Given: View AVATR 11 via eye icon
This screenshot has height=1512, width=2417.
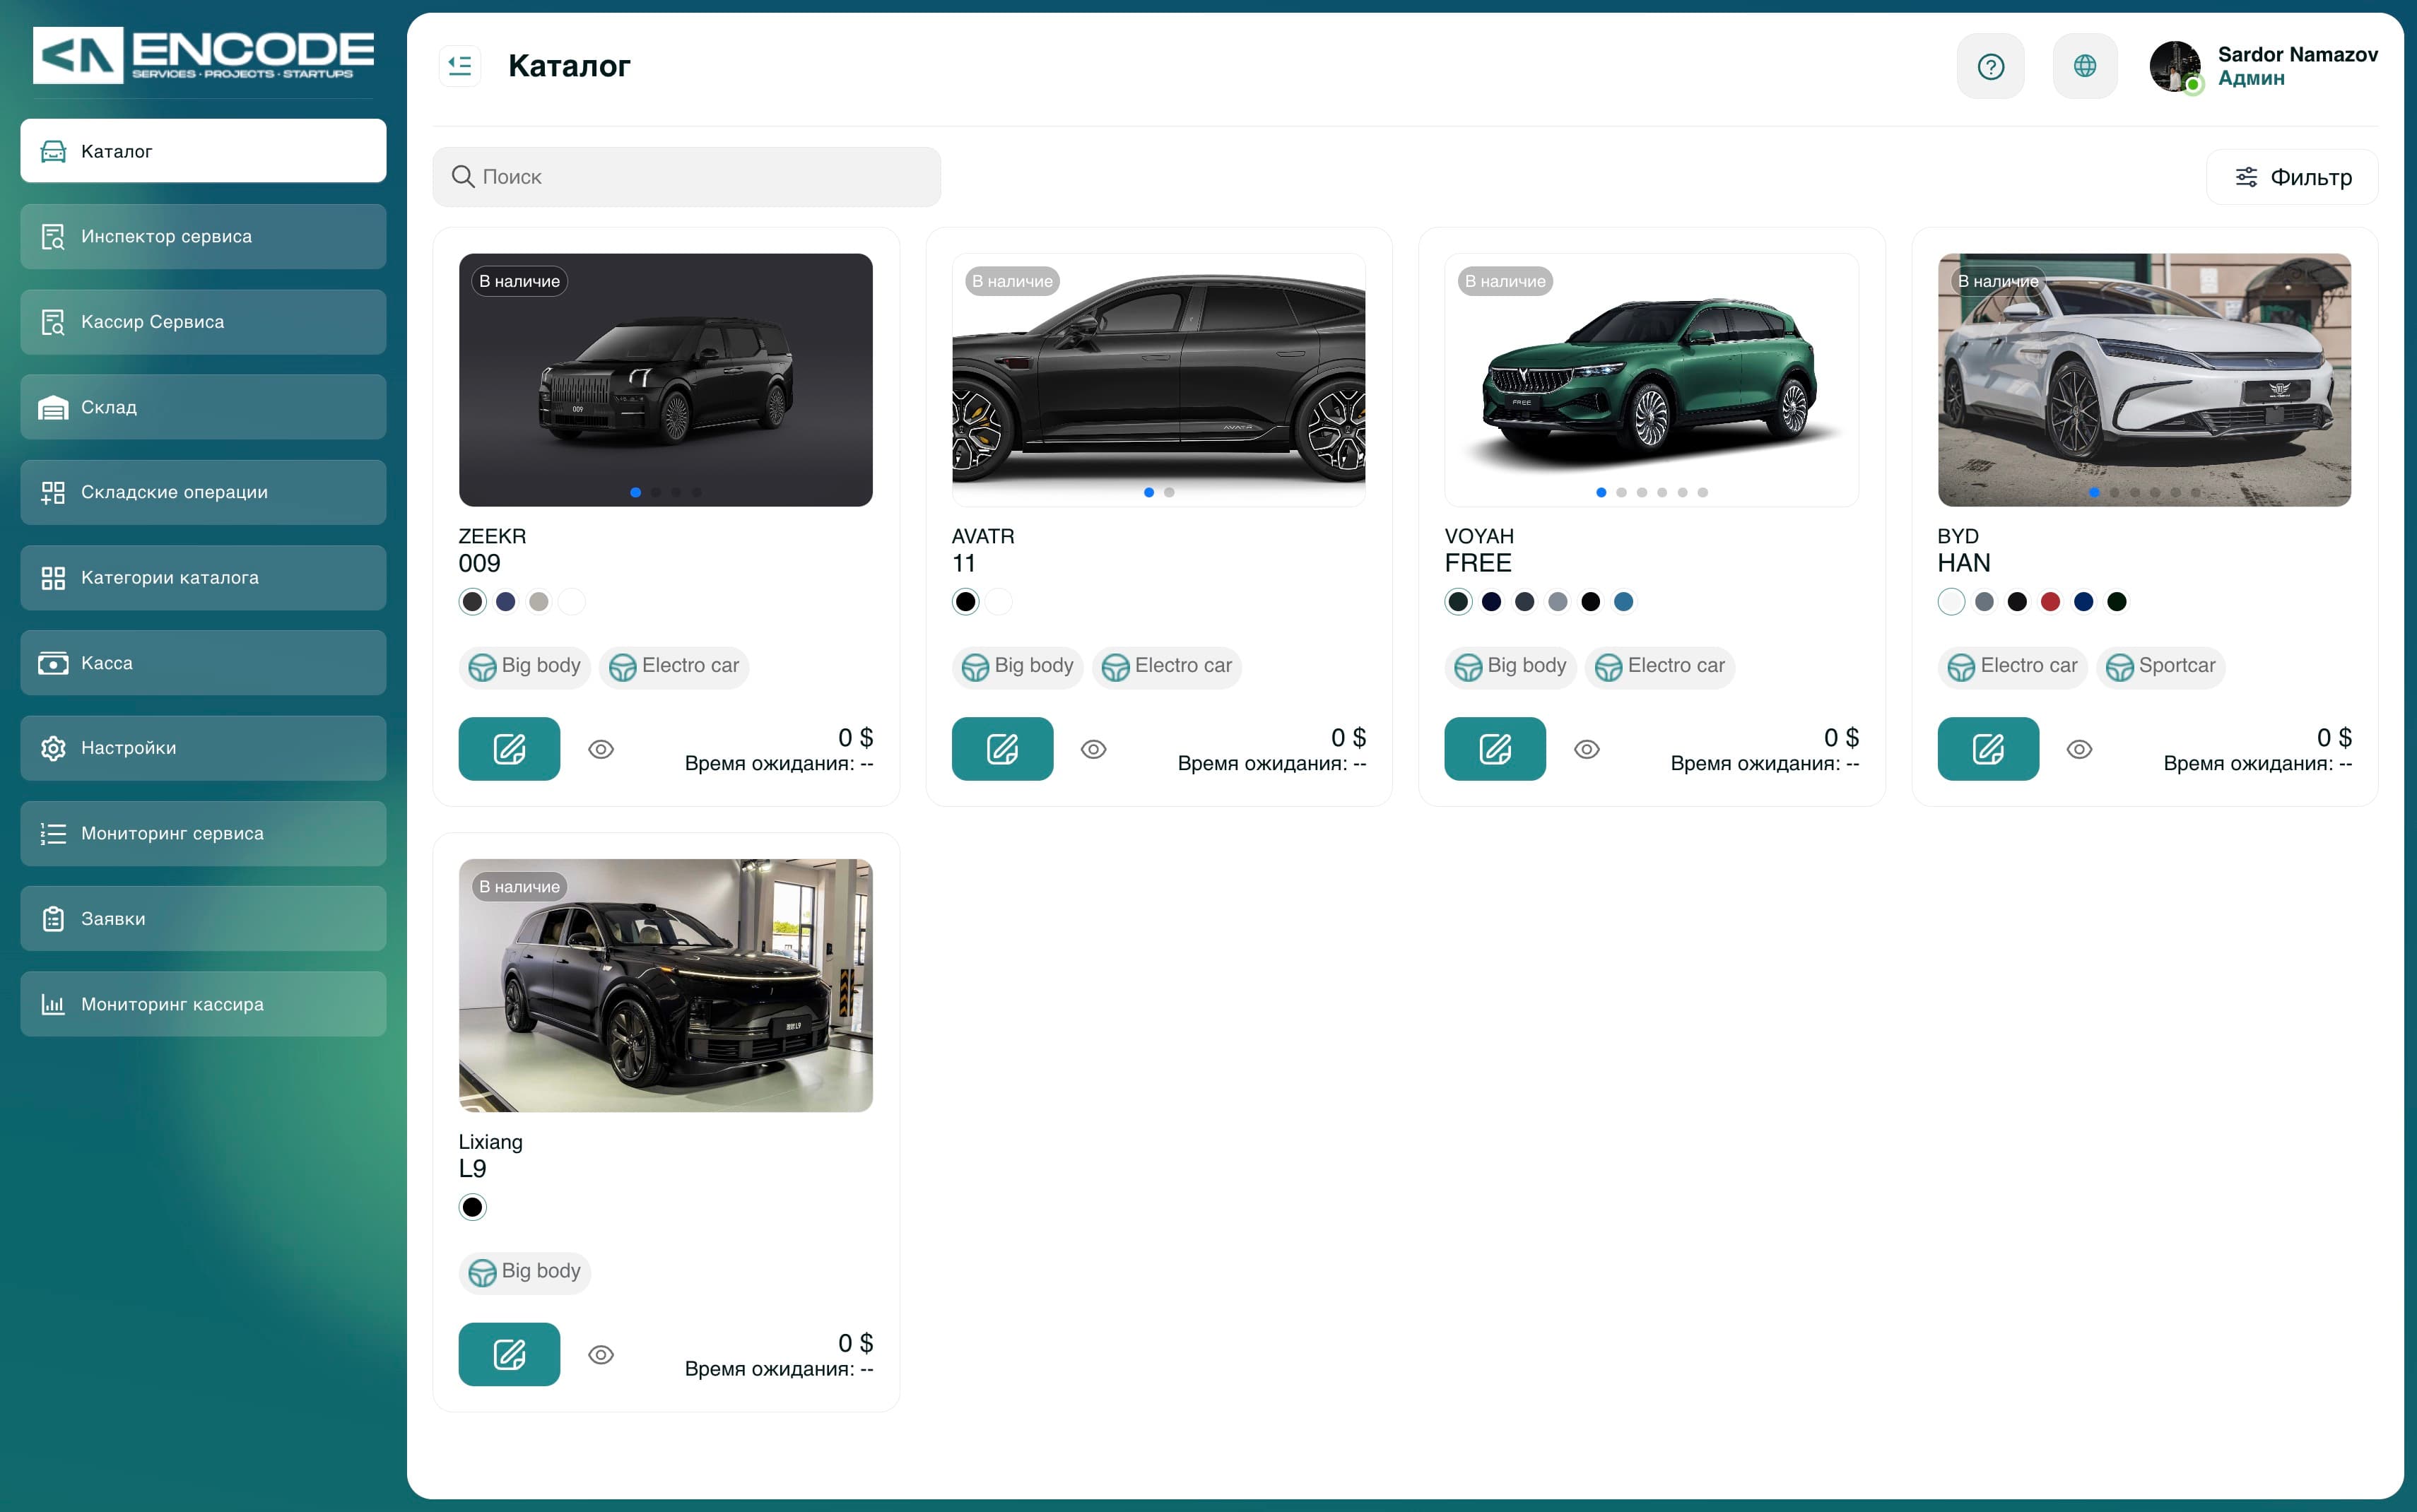Looking at the screenshot, I should pos(1093,749).
